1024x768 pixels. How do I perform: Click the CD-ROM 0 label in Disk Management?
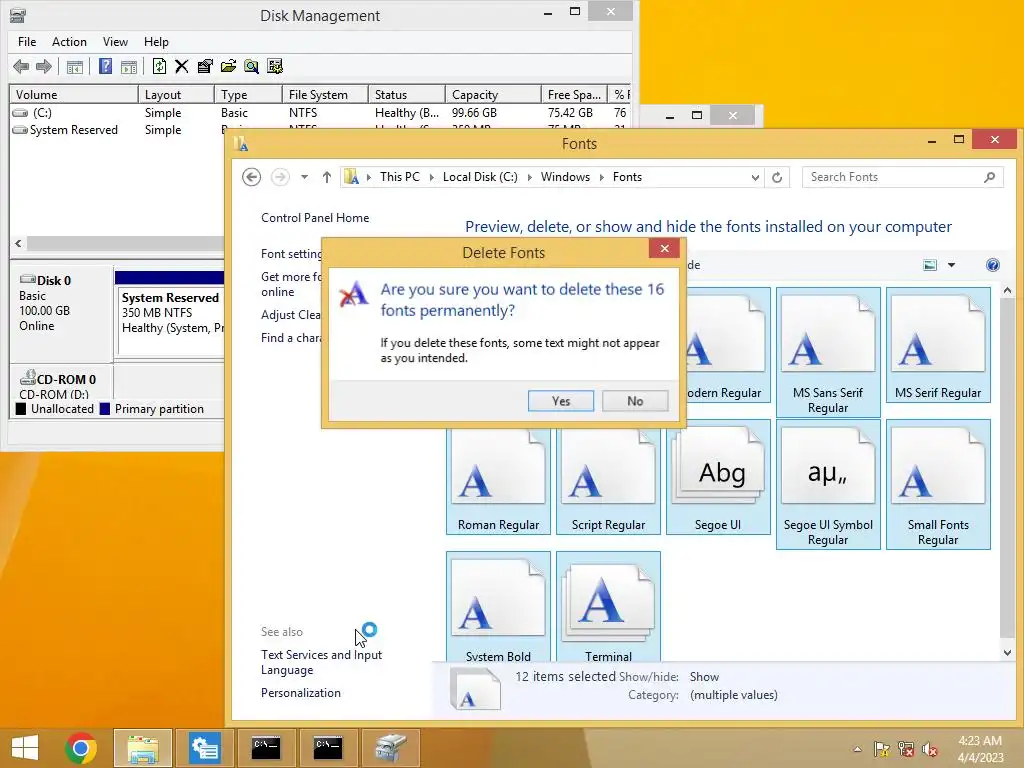tap(66, 379)
